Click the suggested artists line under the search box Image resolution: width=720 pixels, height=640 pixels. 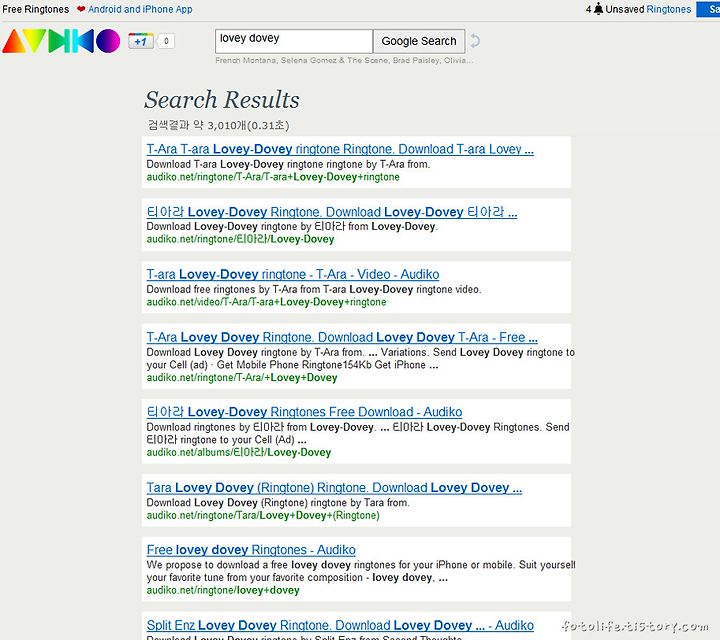[x=344, y=60]
